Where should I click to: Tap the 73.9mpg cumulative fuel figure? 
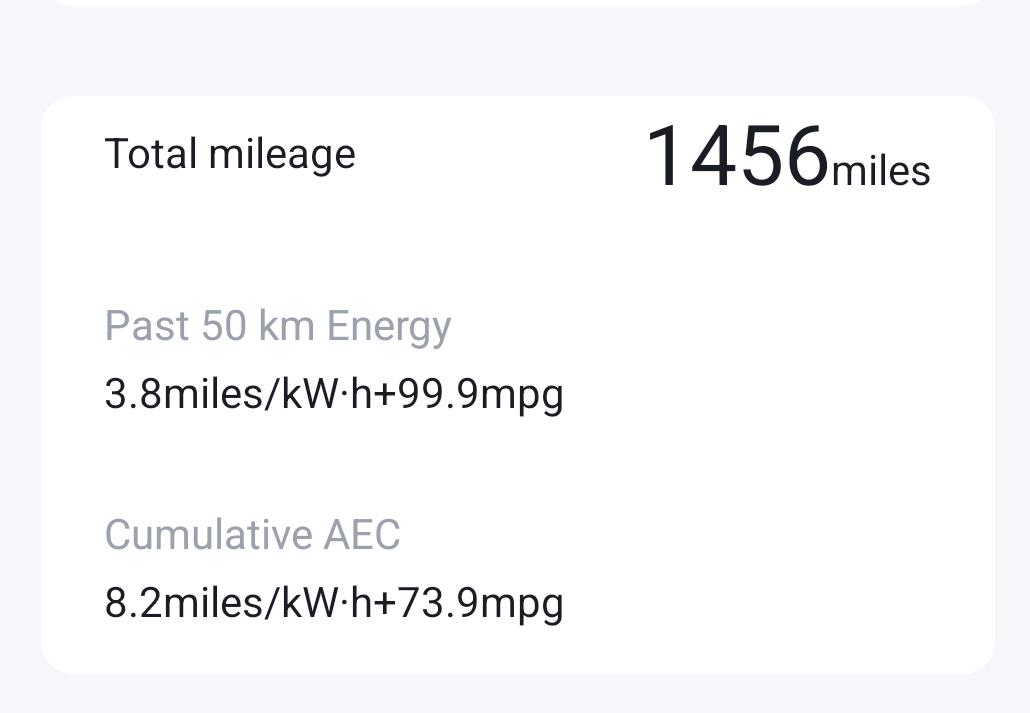(x=481, y=603)
